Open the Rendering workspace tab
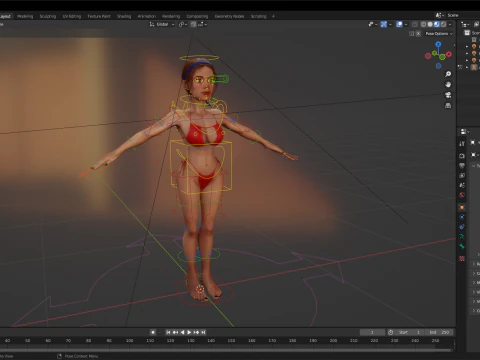Viewport: 480px width, 360px height. [x=171, y=16]
